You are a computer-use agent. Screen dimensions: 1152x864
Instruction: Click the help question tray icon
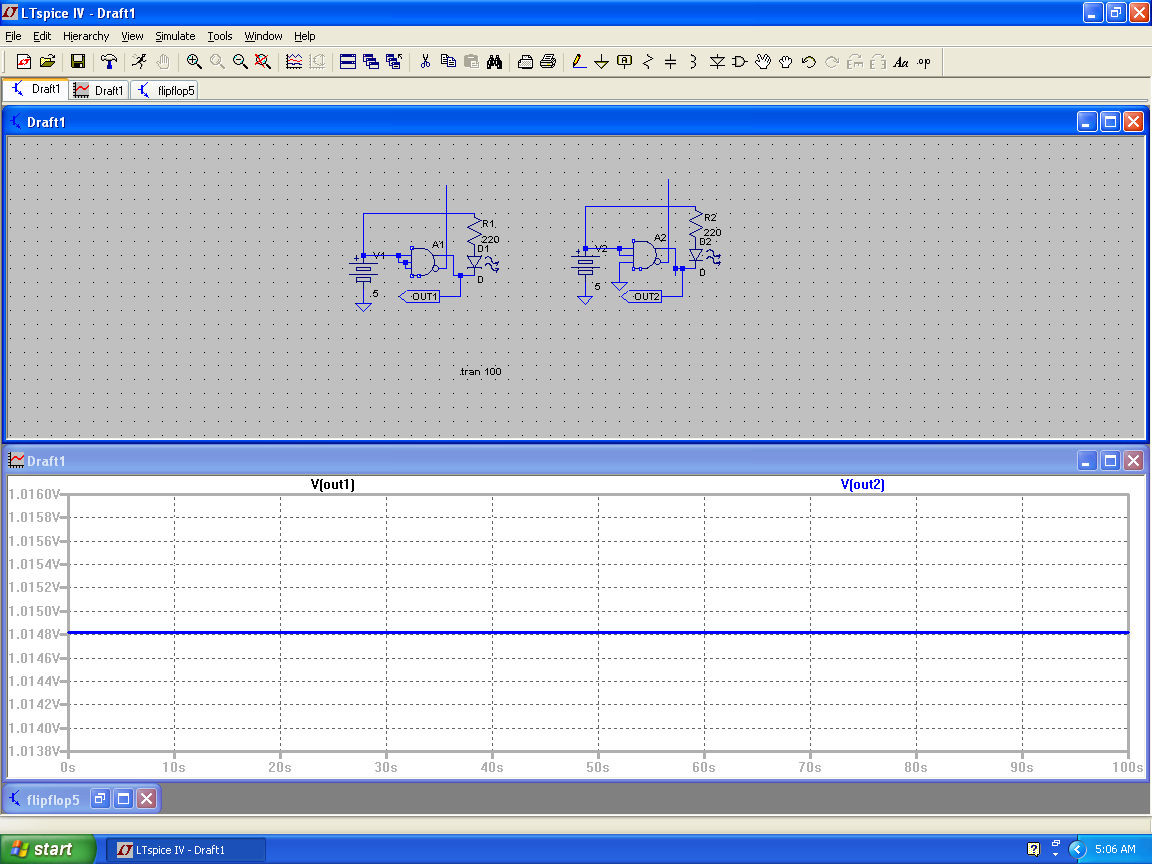(1033, 849)
